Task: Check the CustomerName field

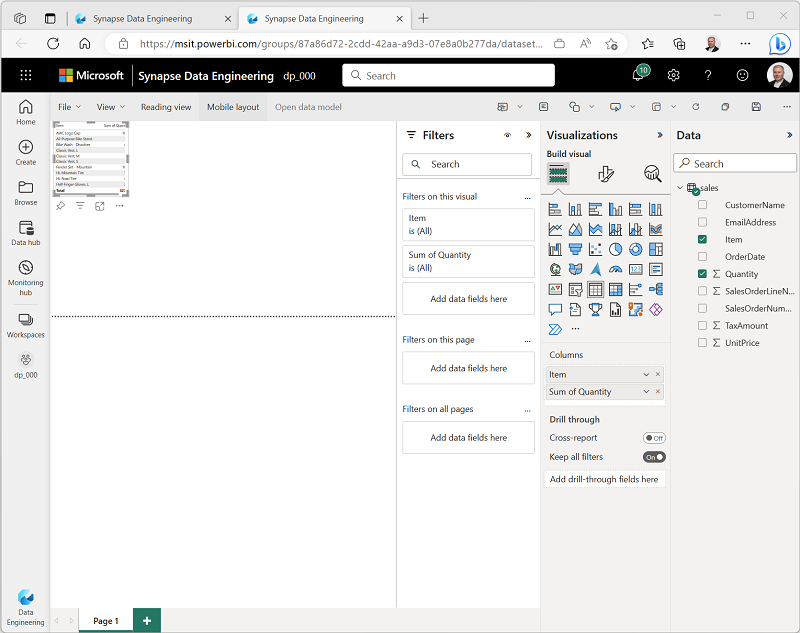Action: point(703,205)
